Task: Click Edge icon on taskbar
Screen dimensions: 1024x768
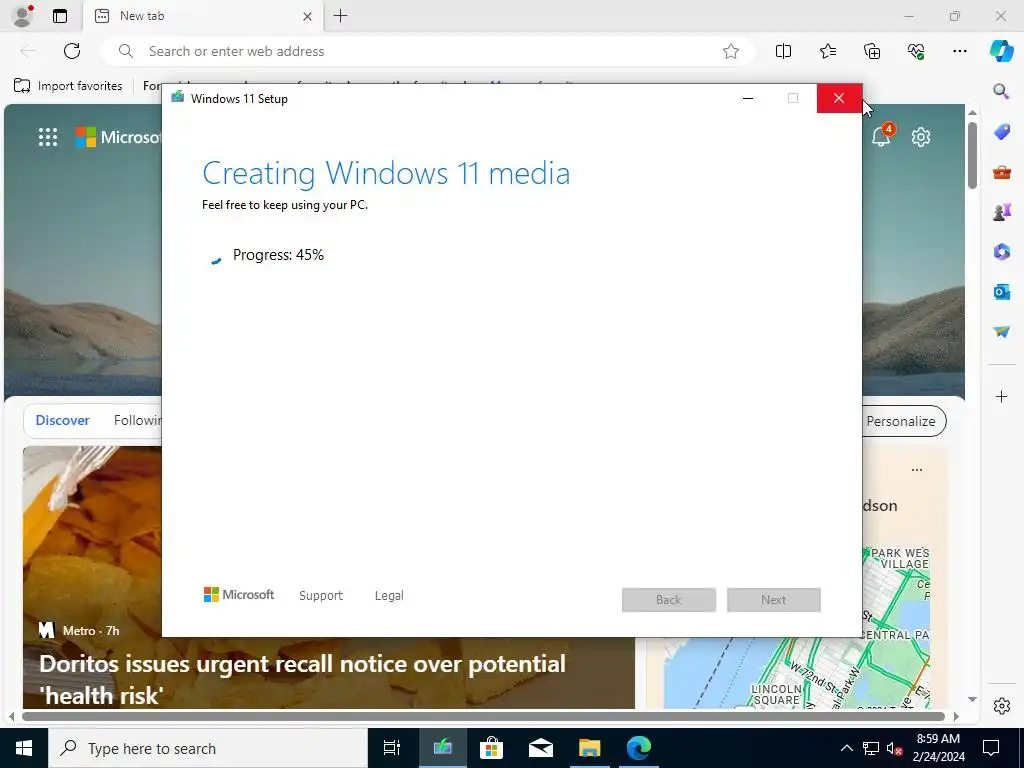Action: click(639, 748)
